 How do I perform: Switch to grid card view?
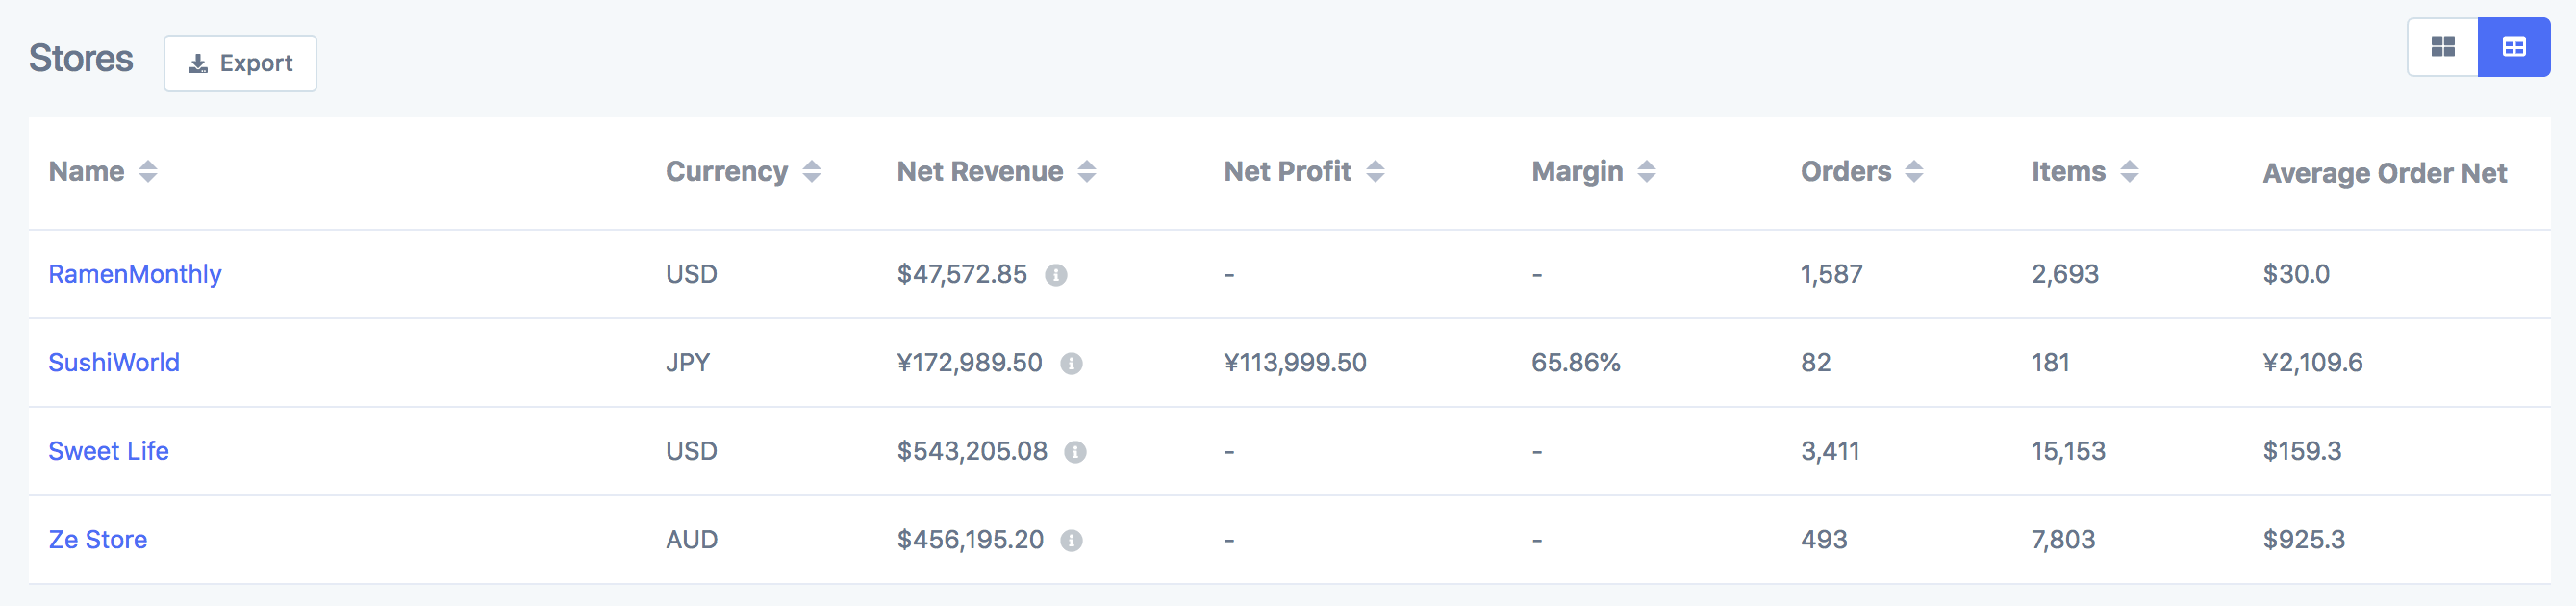pos(2442,47)
